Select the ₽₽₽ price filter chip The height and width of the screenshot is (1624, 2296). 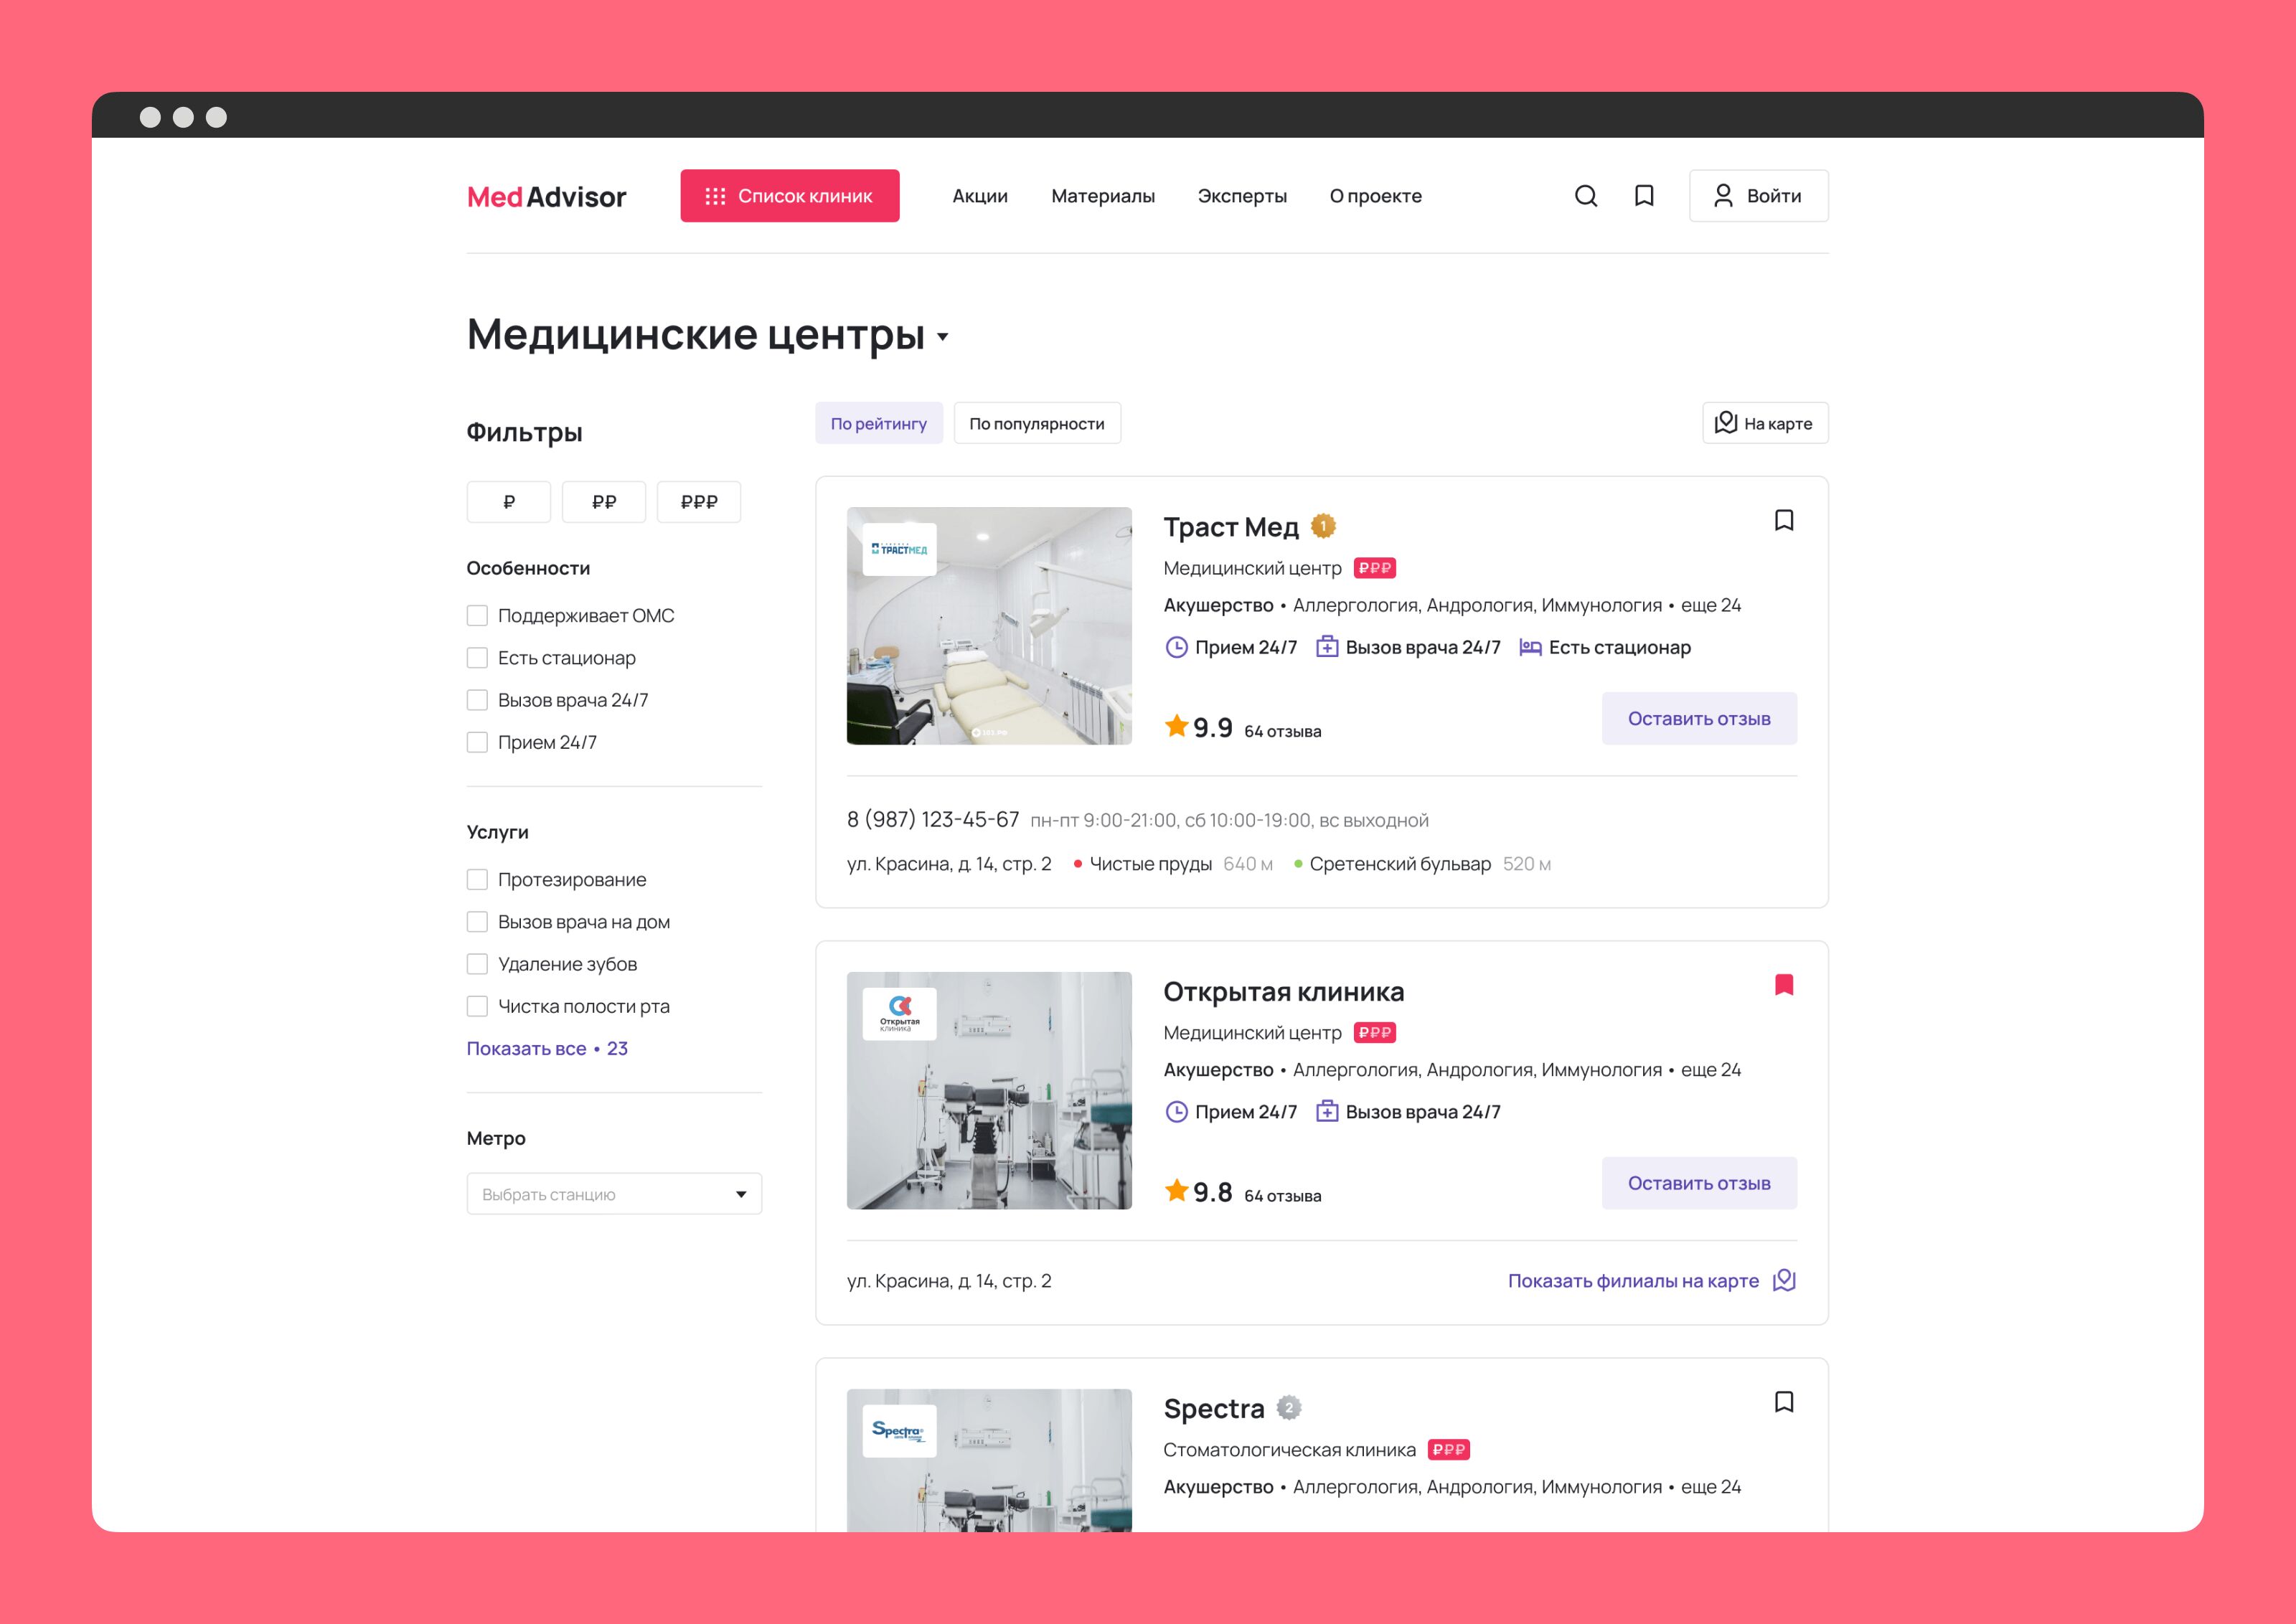(x=698, y=502)
